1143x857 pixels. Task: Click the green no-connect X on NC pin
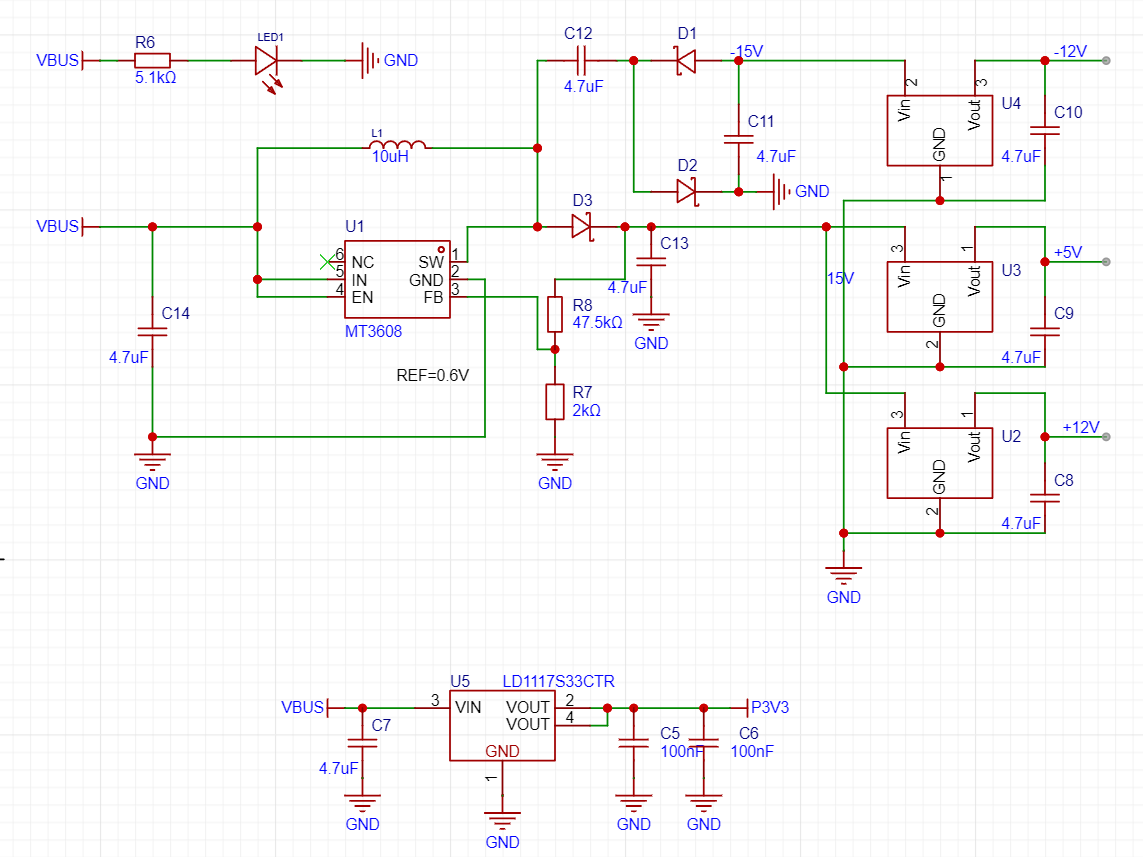(327, 262)
